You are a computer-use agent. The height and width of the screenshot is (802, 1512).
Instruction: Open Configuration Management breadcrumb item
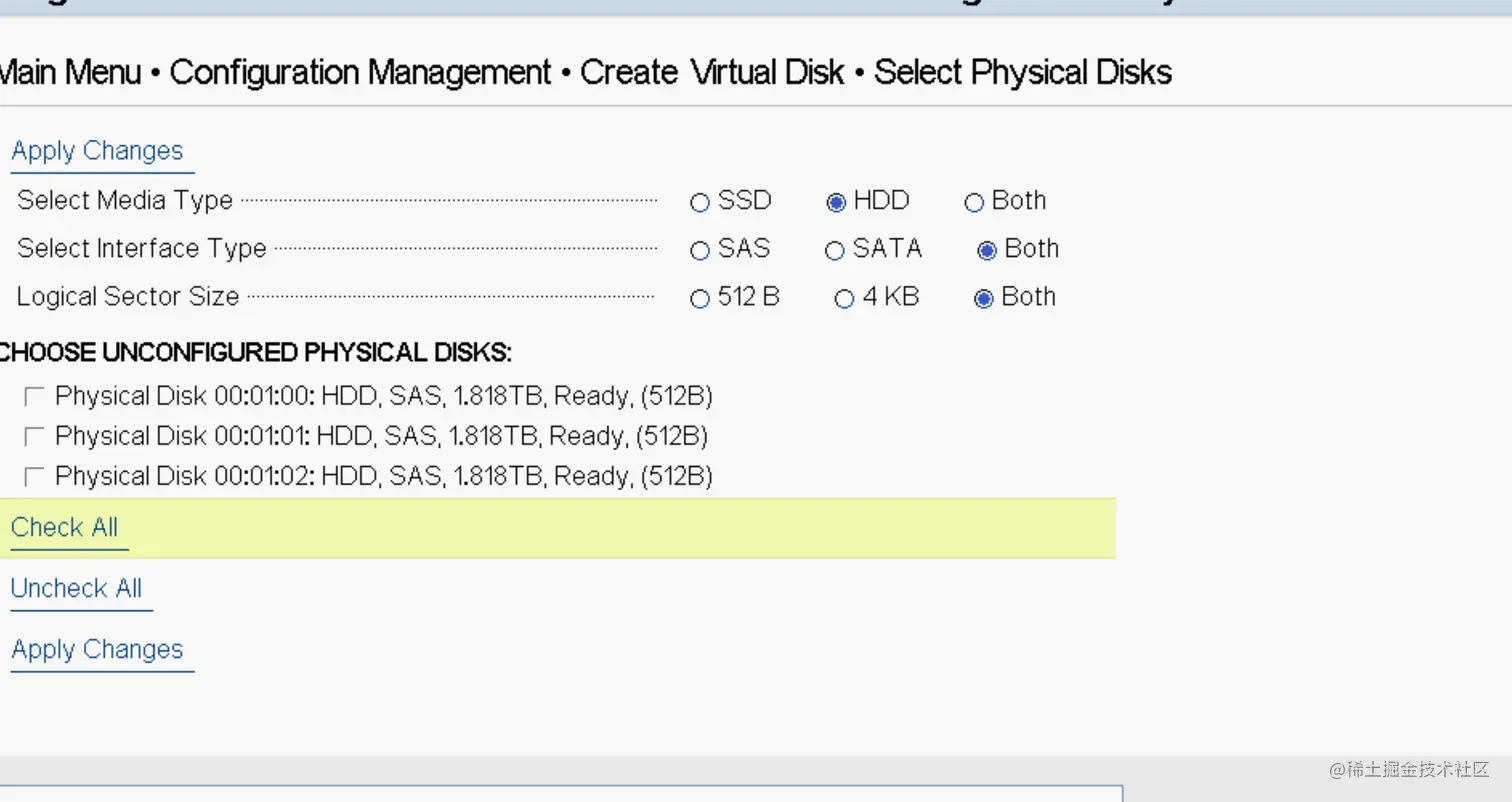tap(360, 73)
